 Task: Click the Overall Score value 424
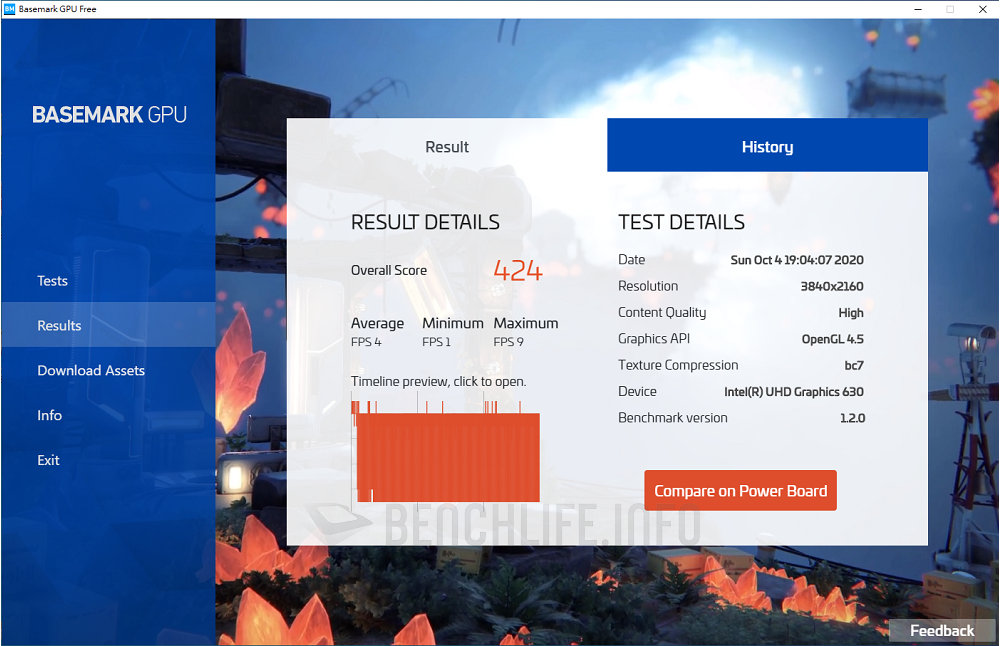(x=516, y=269)
